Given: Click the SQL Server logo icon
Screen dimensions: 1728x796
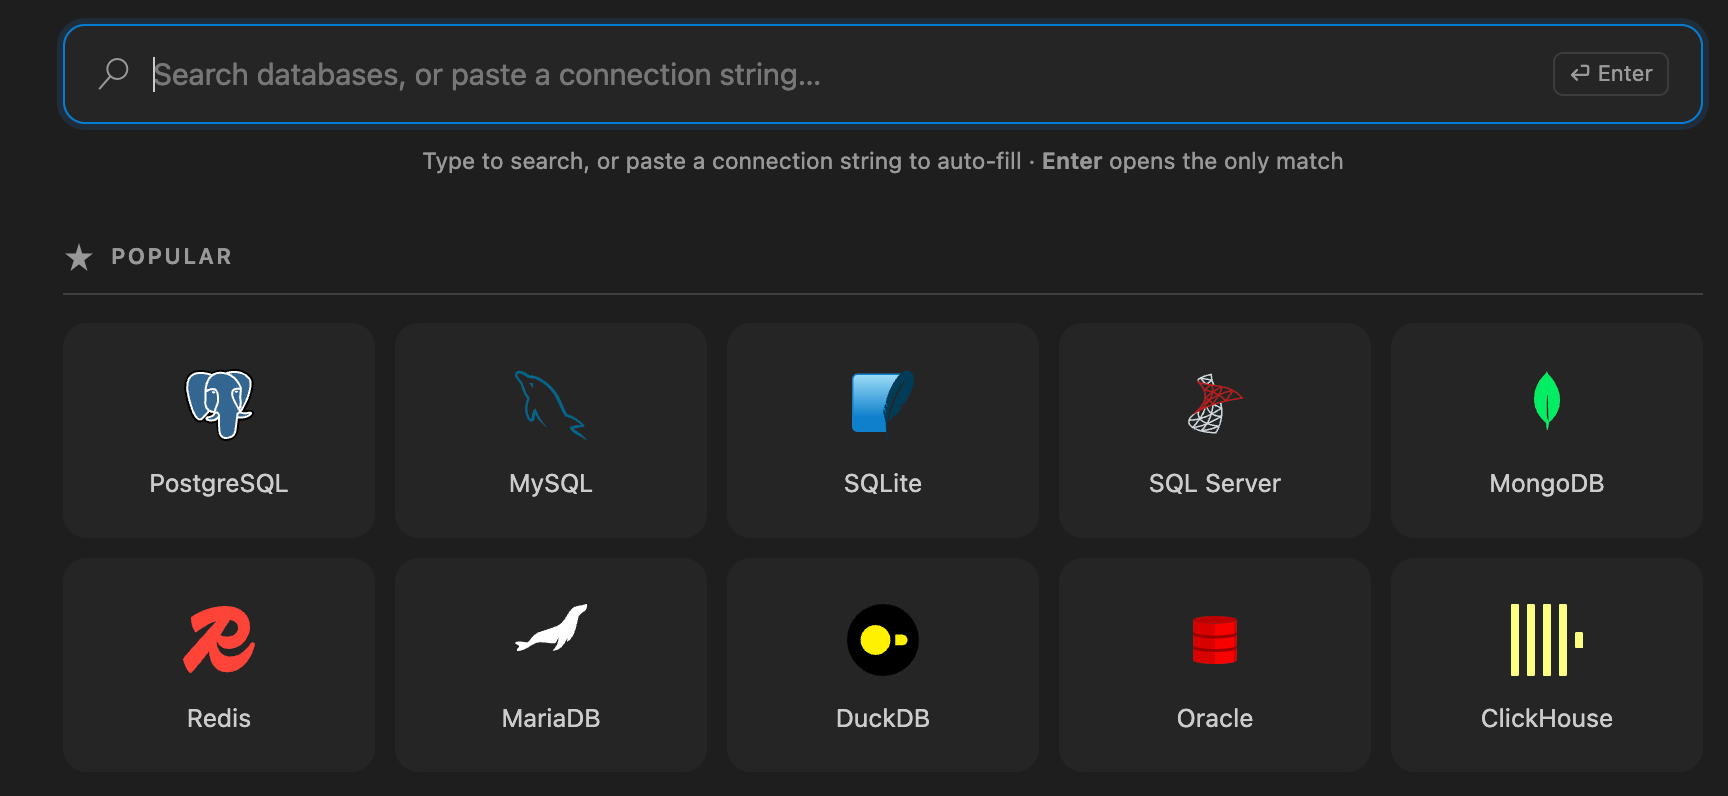Looking at the screenshot, I should click(1214, 404).
